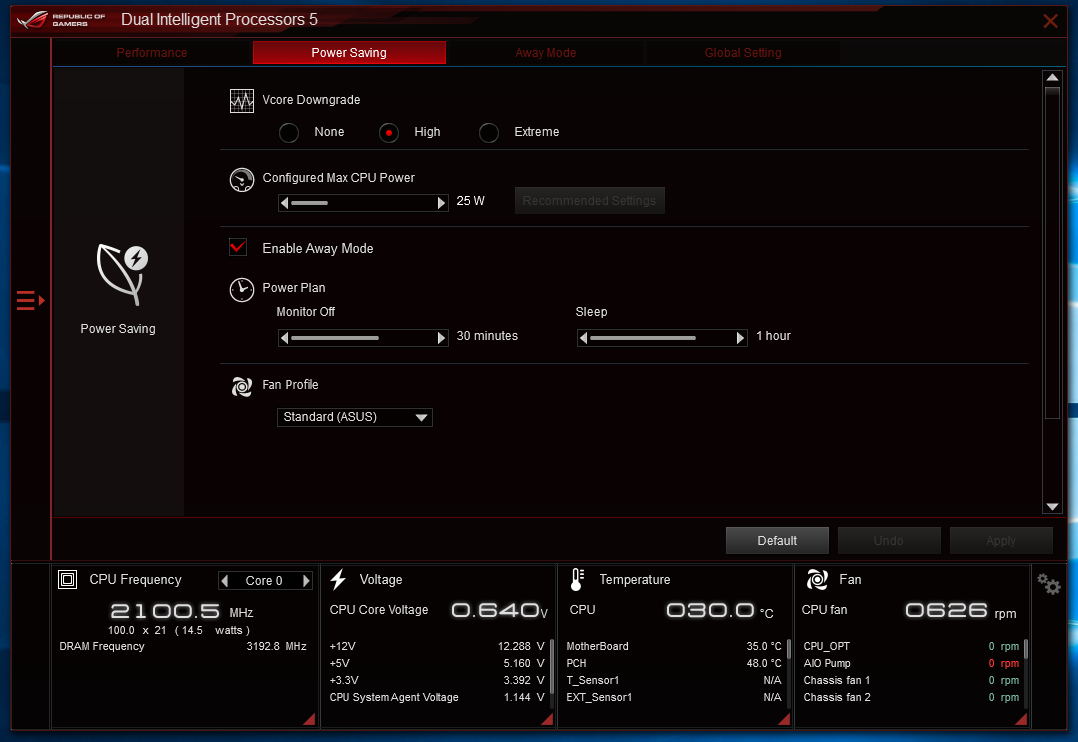The height and width of the screenshot is (742, 1078).
Task: Select the Extreme Vcore Downgrade option
Action: pos(489,132)
